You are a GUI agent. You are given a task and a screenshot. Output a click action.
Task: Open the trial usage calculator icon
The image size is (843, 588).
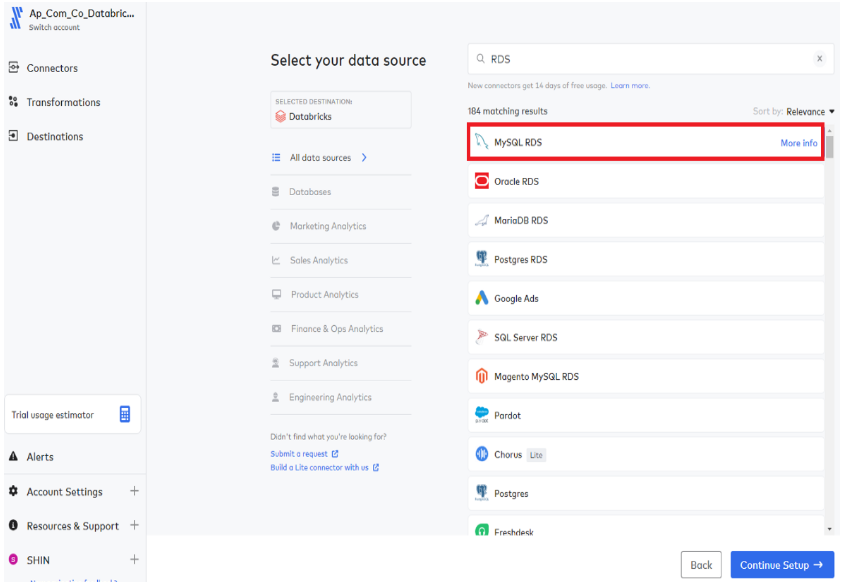click(x=125, y=414)
